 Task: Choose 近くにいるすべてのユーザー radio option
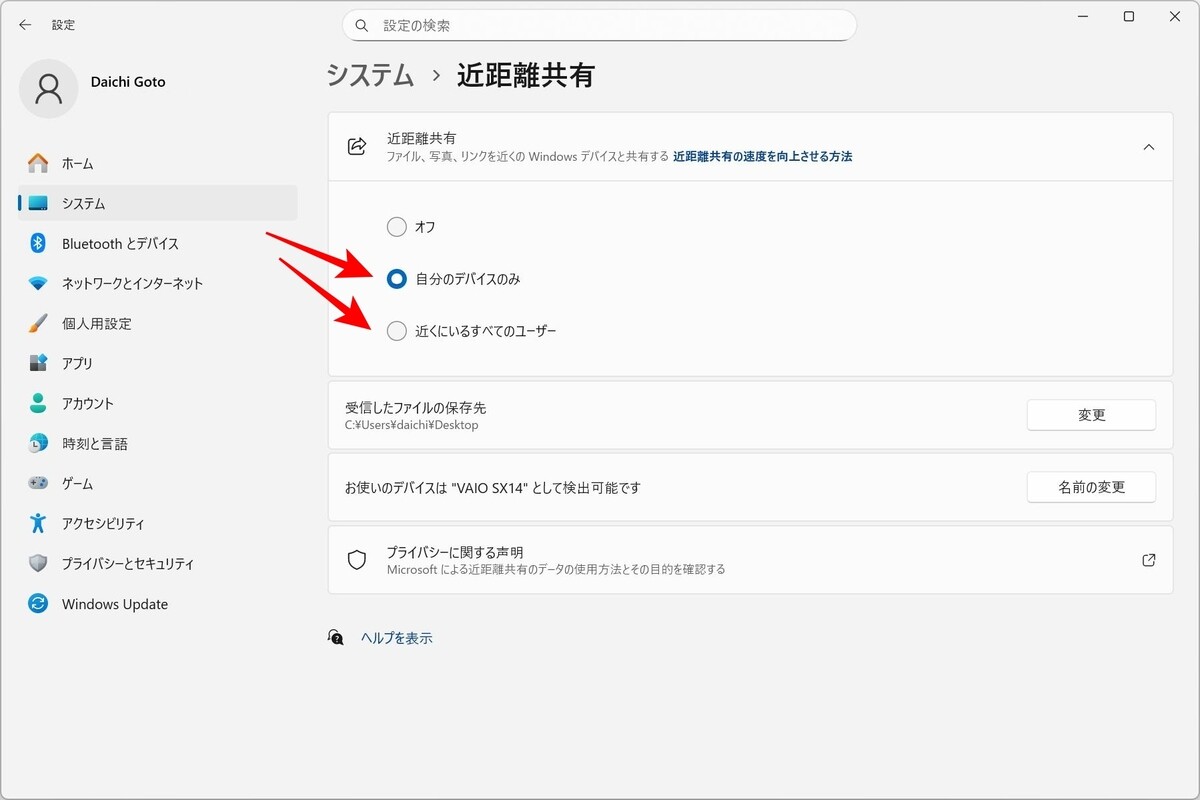397,331
